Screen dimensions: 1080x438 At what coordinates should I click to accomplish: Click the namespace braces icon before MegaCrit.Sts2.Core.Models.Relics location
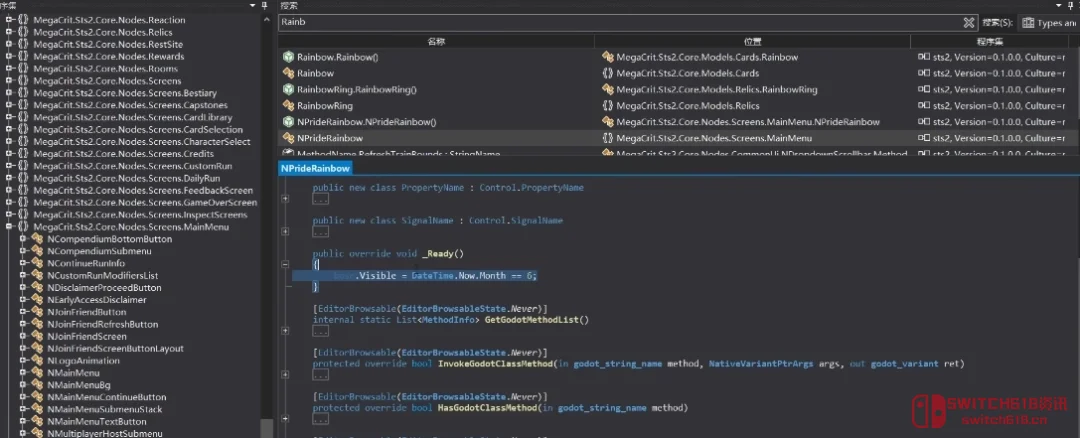tap(608, 105)
